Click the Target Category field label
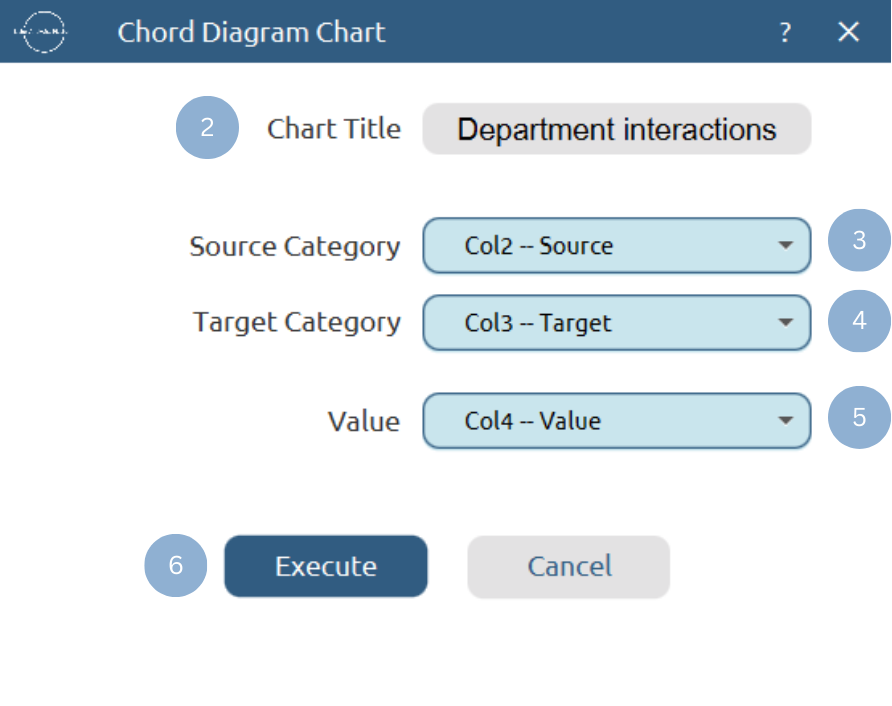892x706 pixels. (296, 323)
